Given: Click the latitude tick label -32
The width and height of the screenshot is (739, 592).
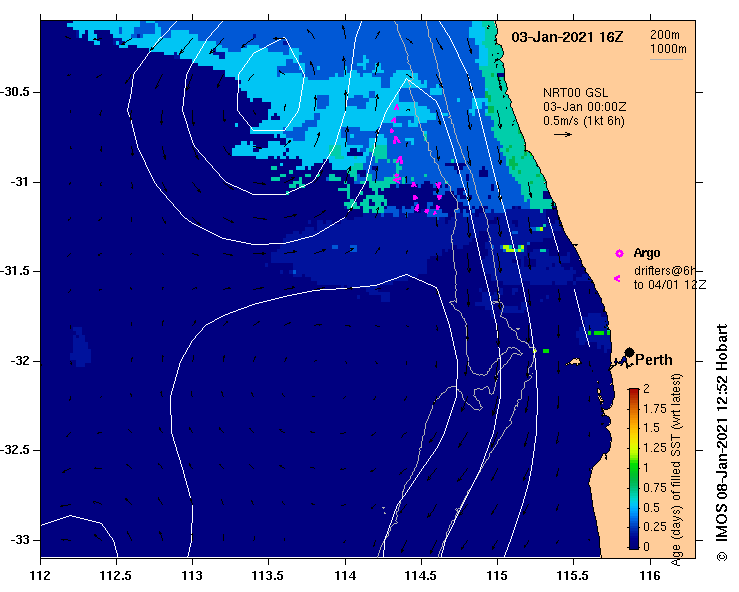Looking at the screenshot, I should coord(20,361).
